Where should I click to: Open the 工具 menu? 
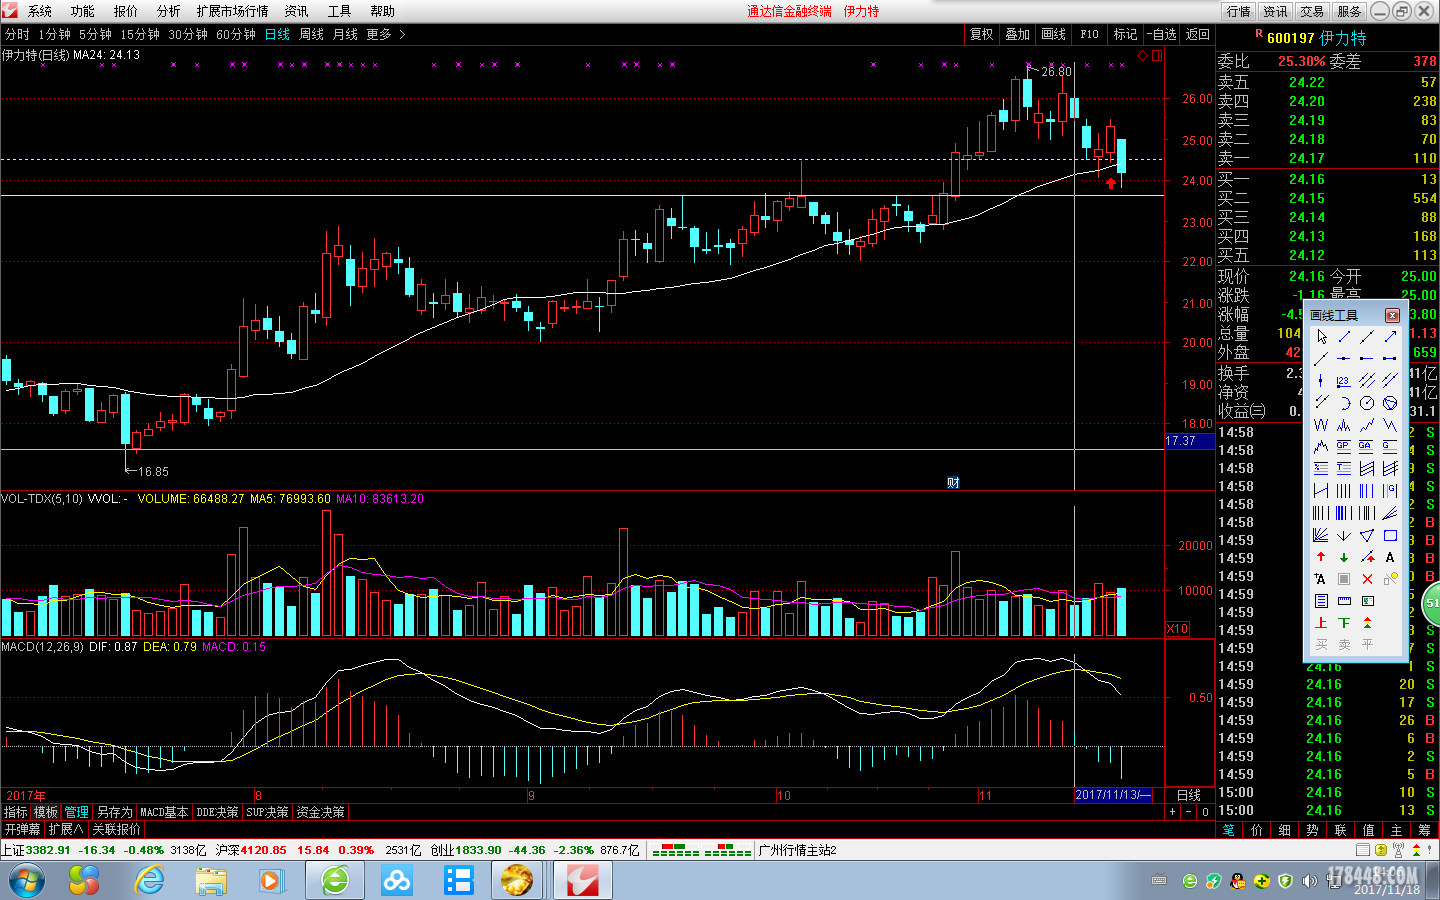pos(340,11)
